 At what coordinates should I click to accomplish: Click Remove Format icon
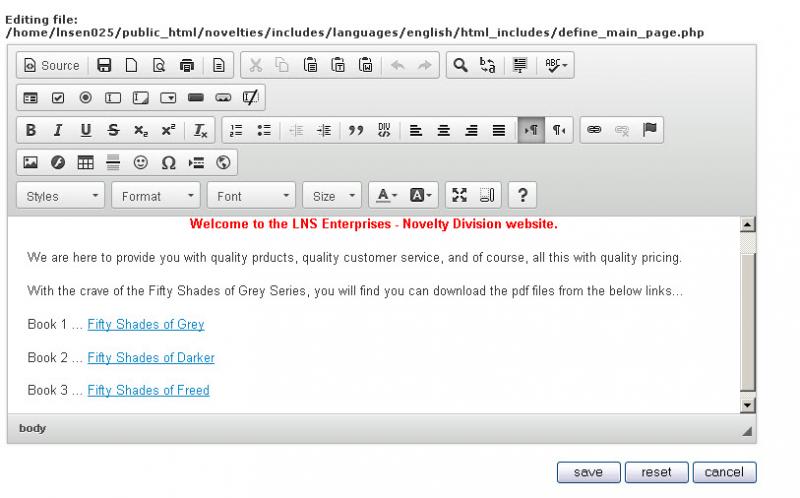click(200, 130)
